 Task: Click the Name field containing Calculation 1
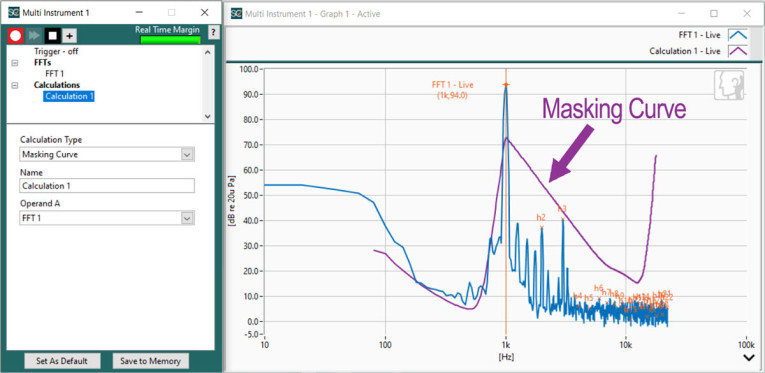click(107, 186)
